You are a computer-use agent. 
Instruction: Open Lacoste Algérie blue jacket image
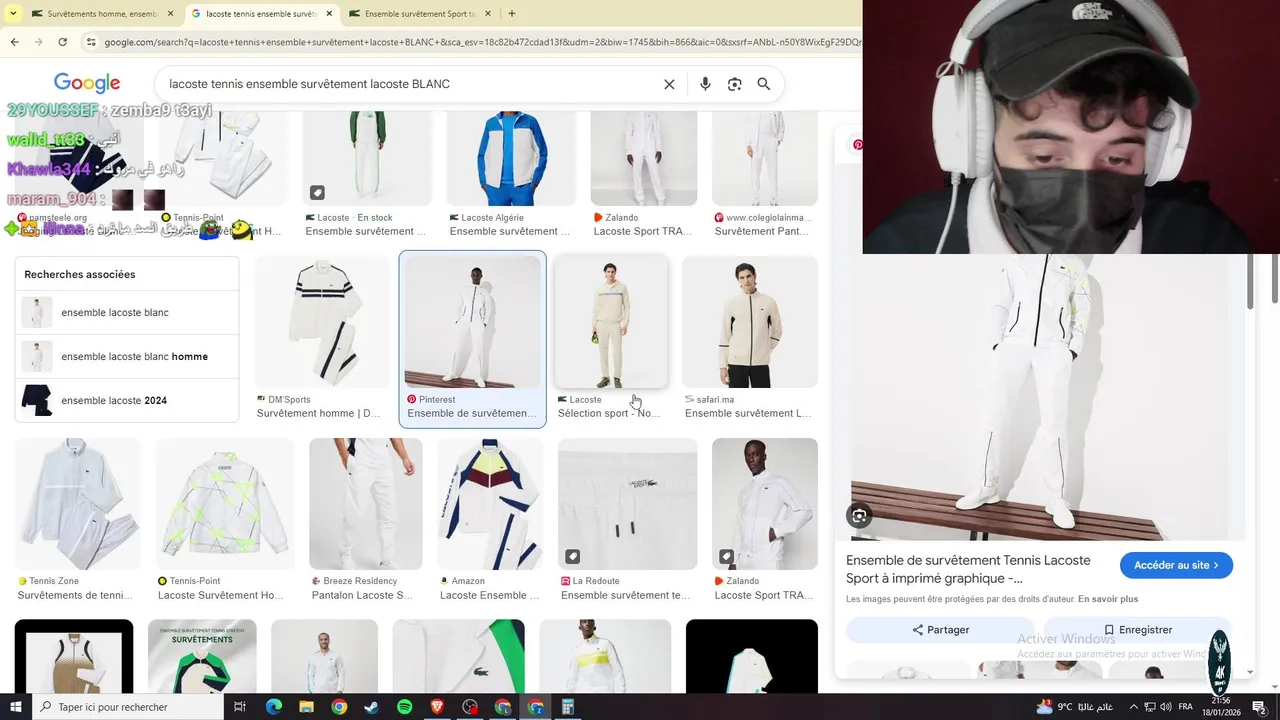click(512, 158)
